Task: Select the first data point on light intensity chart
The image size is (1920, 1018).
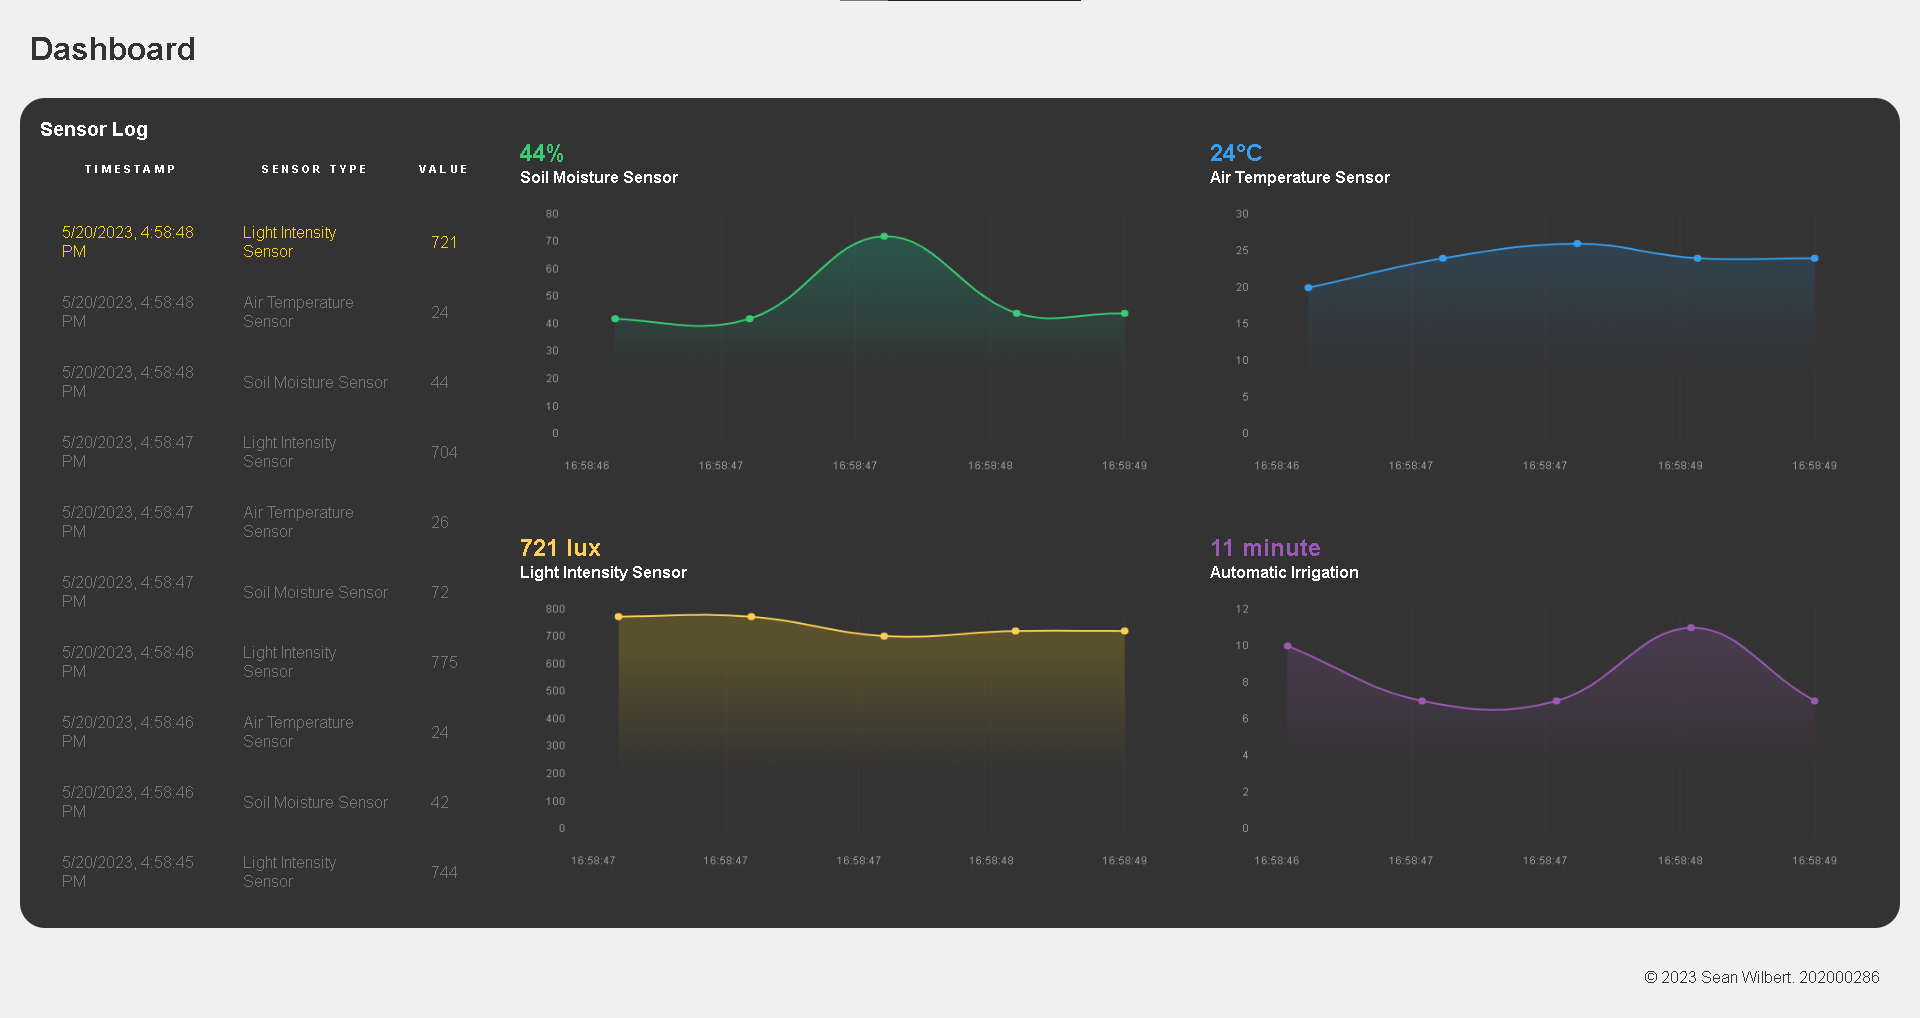Action: pos(619,616)
